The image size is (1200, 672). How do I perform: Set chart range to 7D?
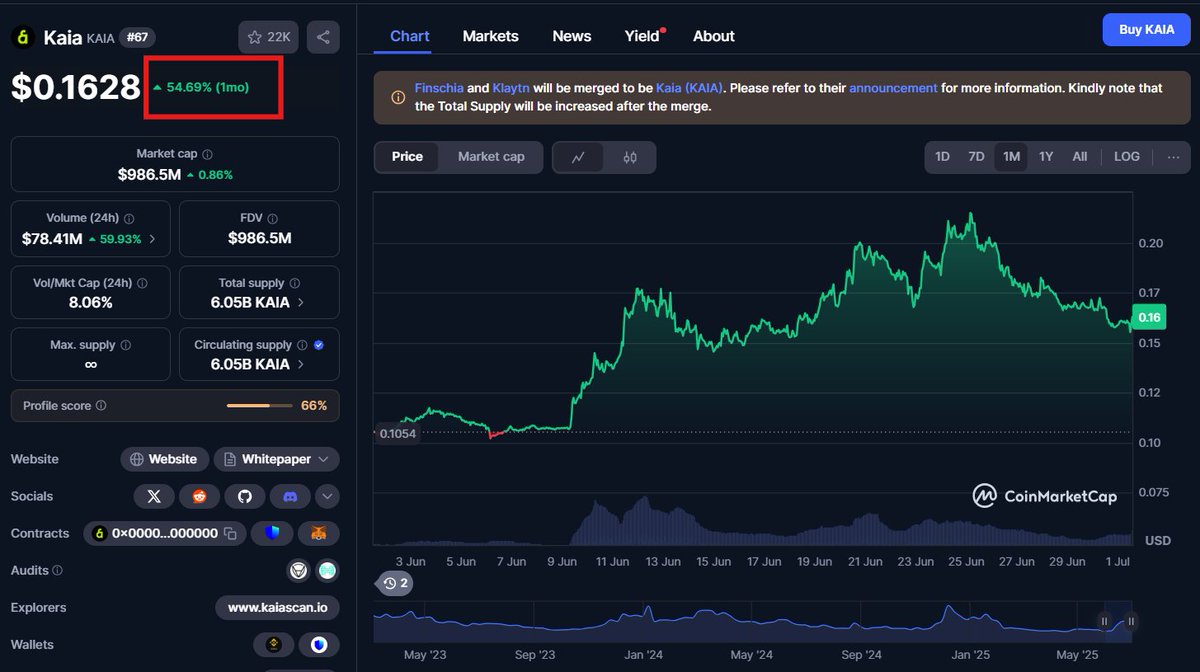[x=976, y=157]
